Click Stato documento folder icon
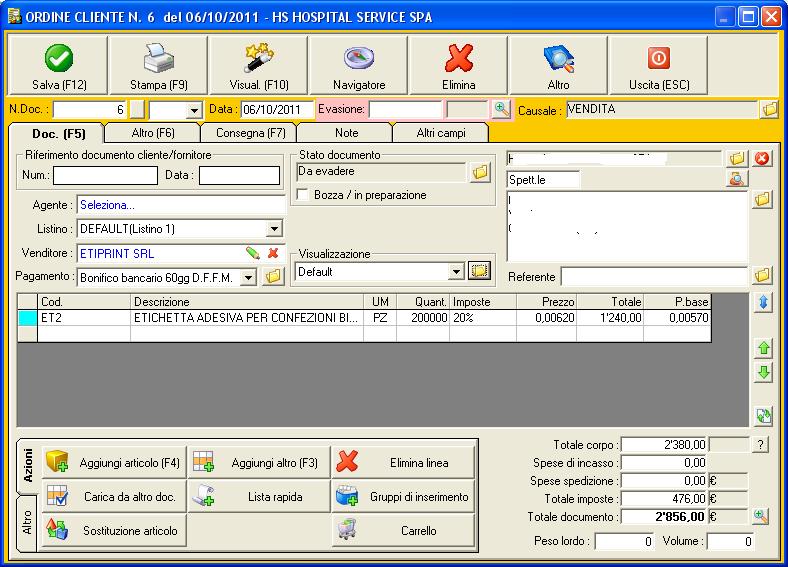Screen dimensions: 788x567 coord(480,172)
